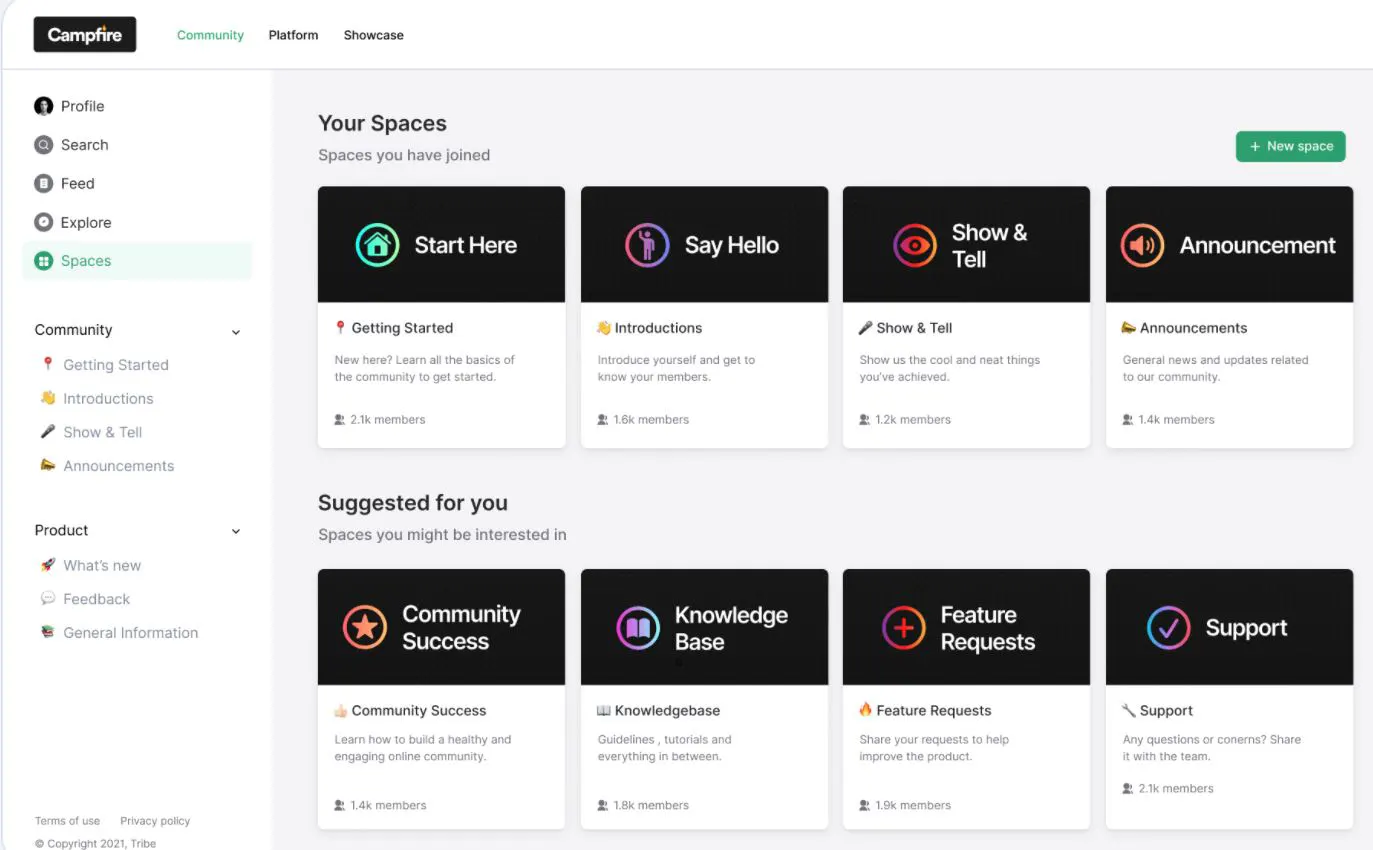Viewport: 1373px width, 850px height.
Task: Click the books icon beside General Information
Action: click(x=47, y=632)
